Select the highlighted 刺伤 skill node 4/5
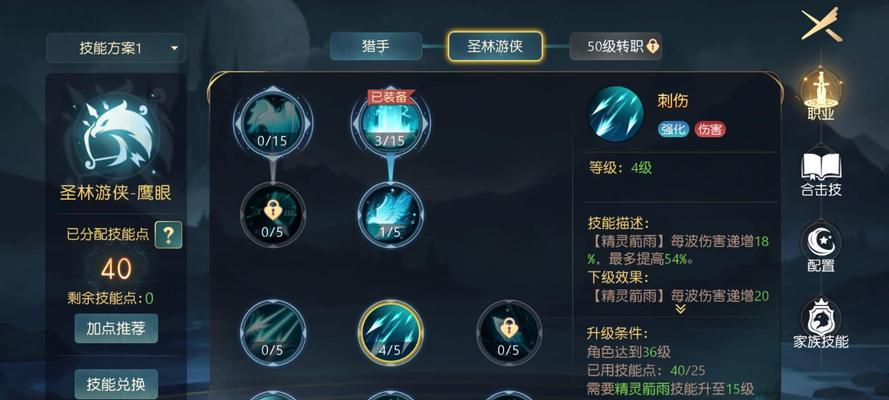Viewport: 889px width, 400px height. click(391, 333)
